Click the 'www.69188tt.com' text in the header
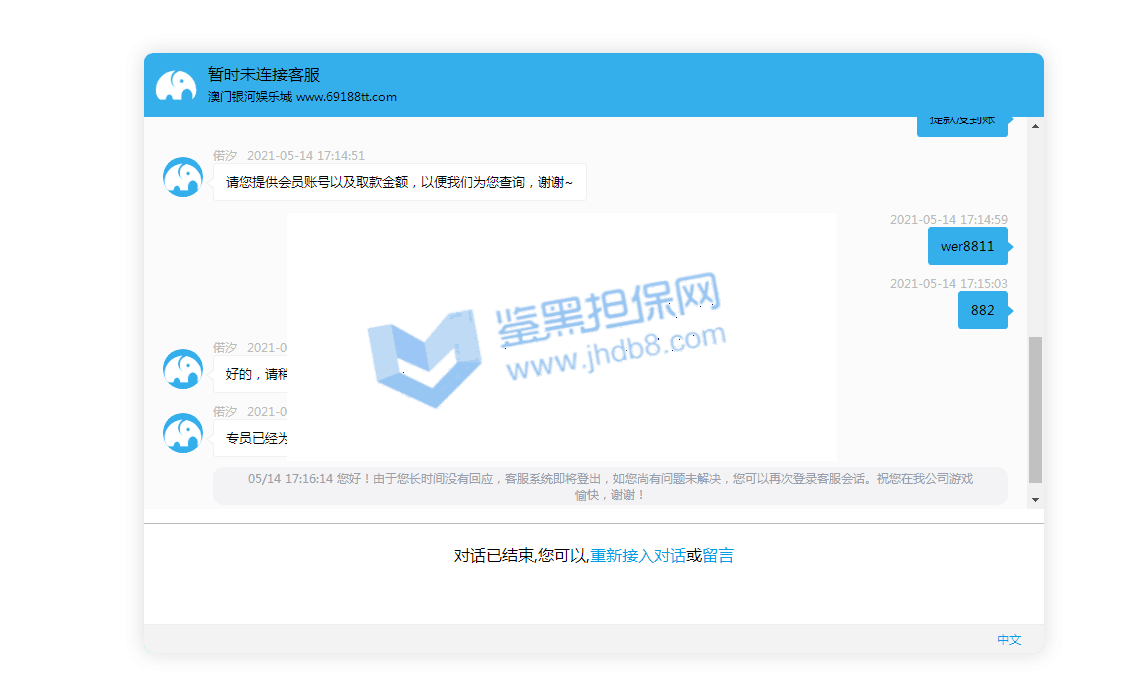This screenshot has height=674, width=1124. click(x=346, y=97)
